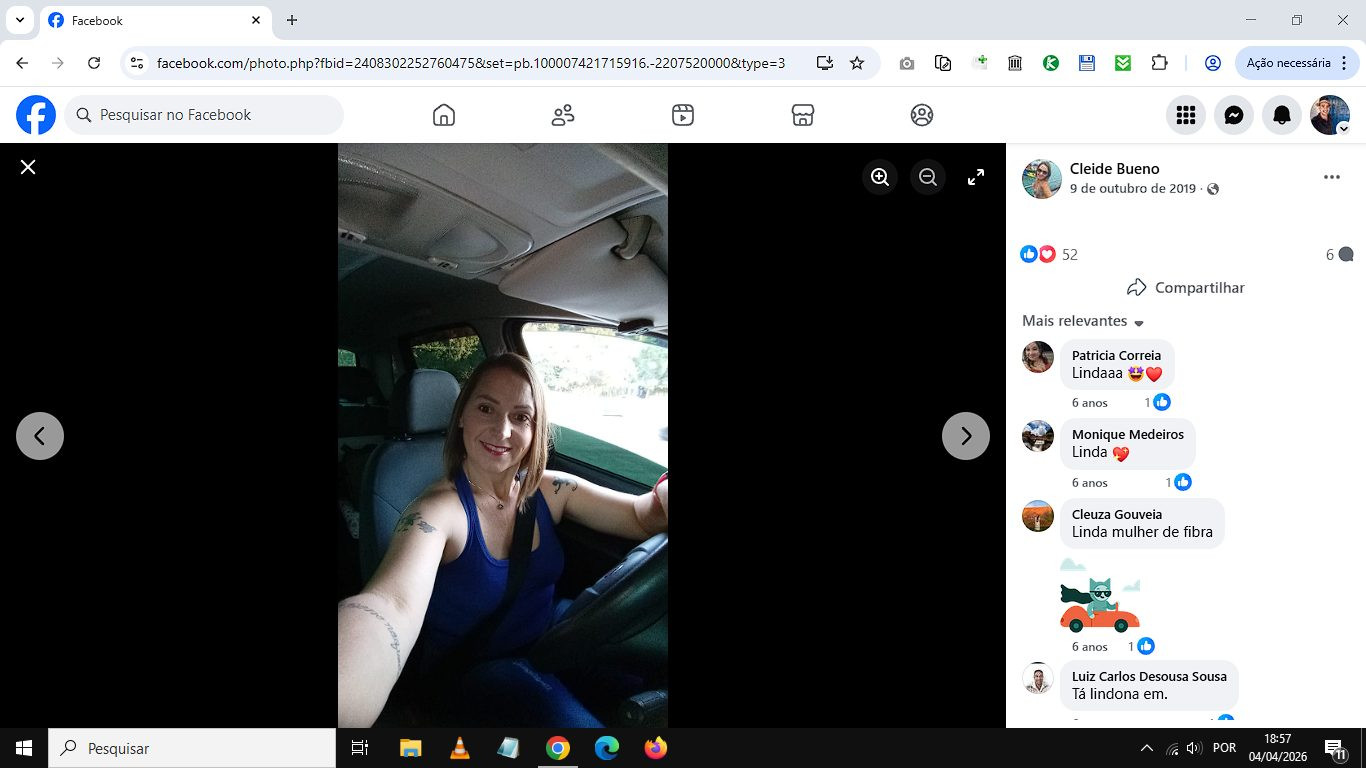The width and height of the screenshot is (1366, 768).
Task: Close the photo viewer
Action: [x=28, y=167]
